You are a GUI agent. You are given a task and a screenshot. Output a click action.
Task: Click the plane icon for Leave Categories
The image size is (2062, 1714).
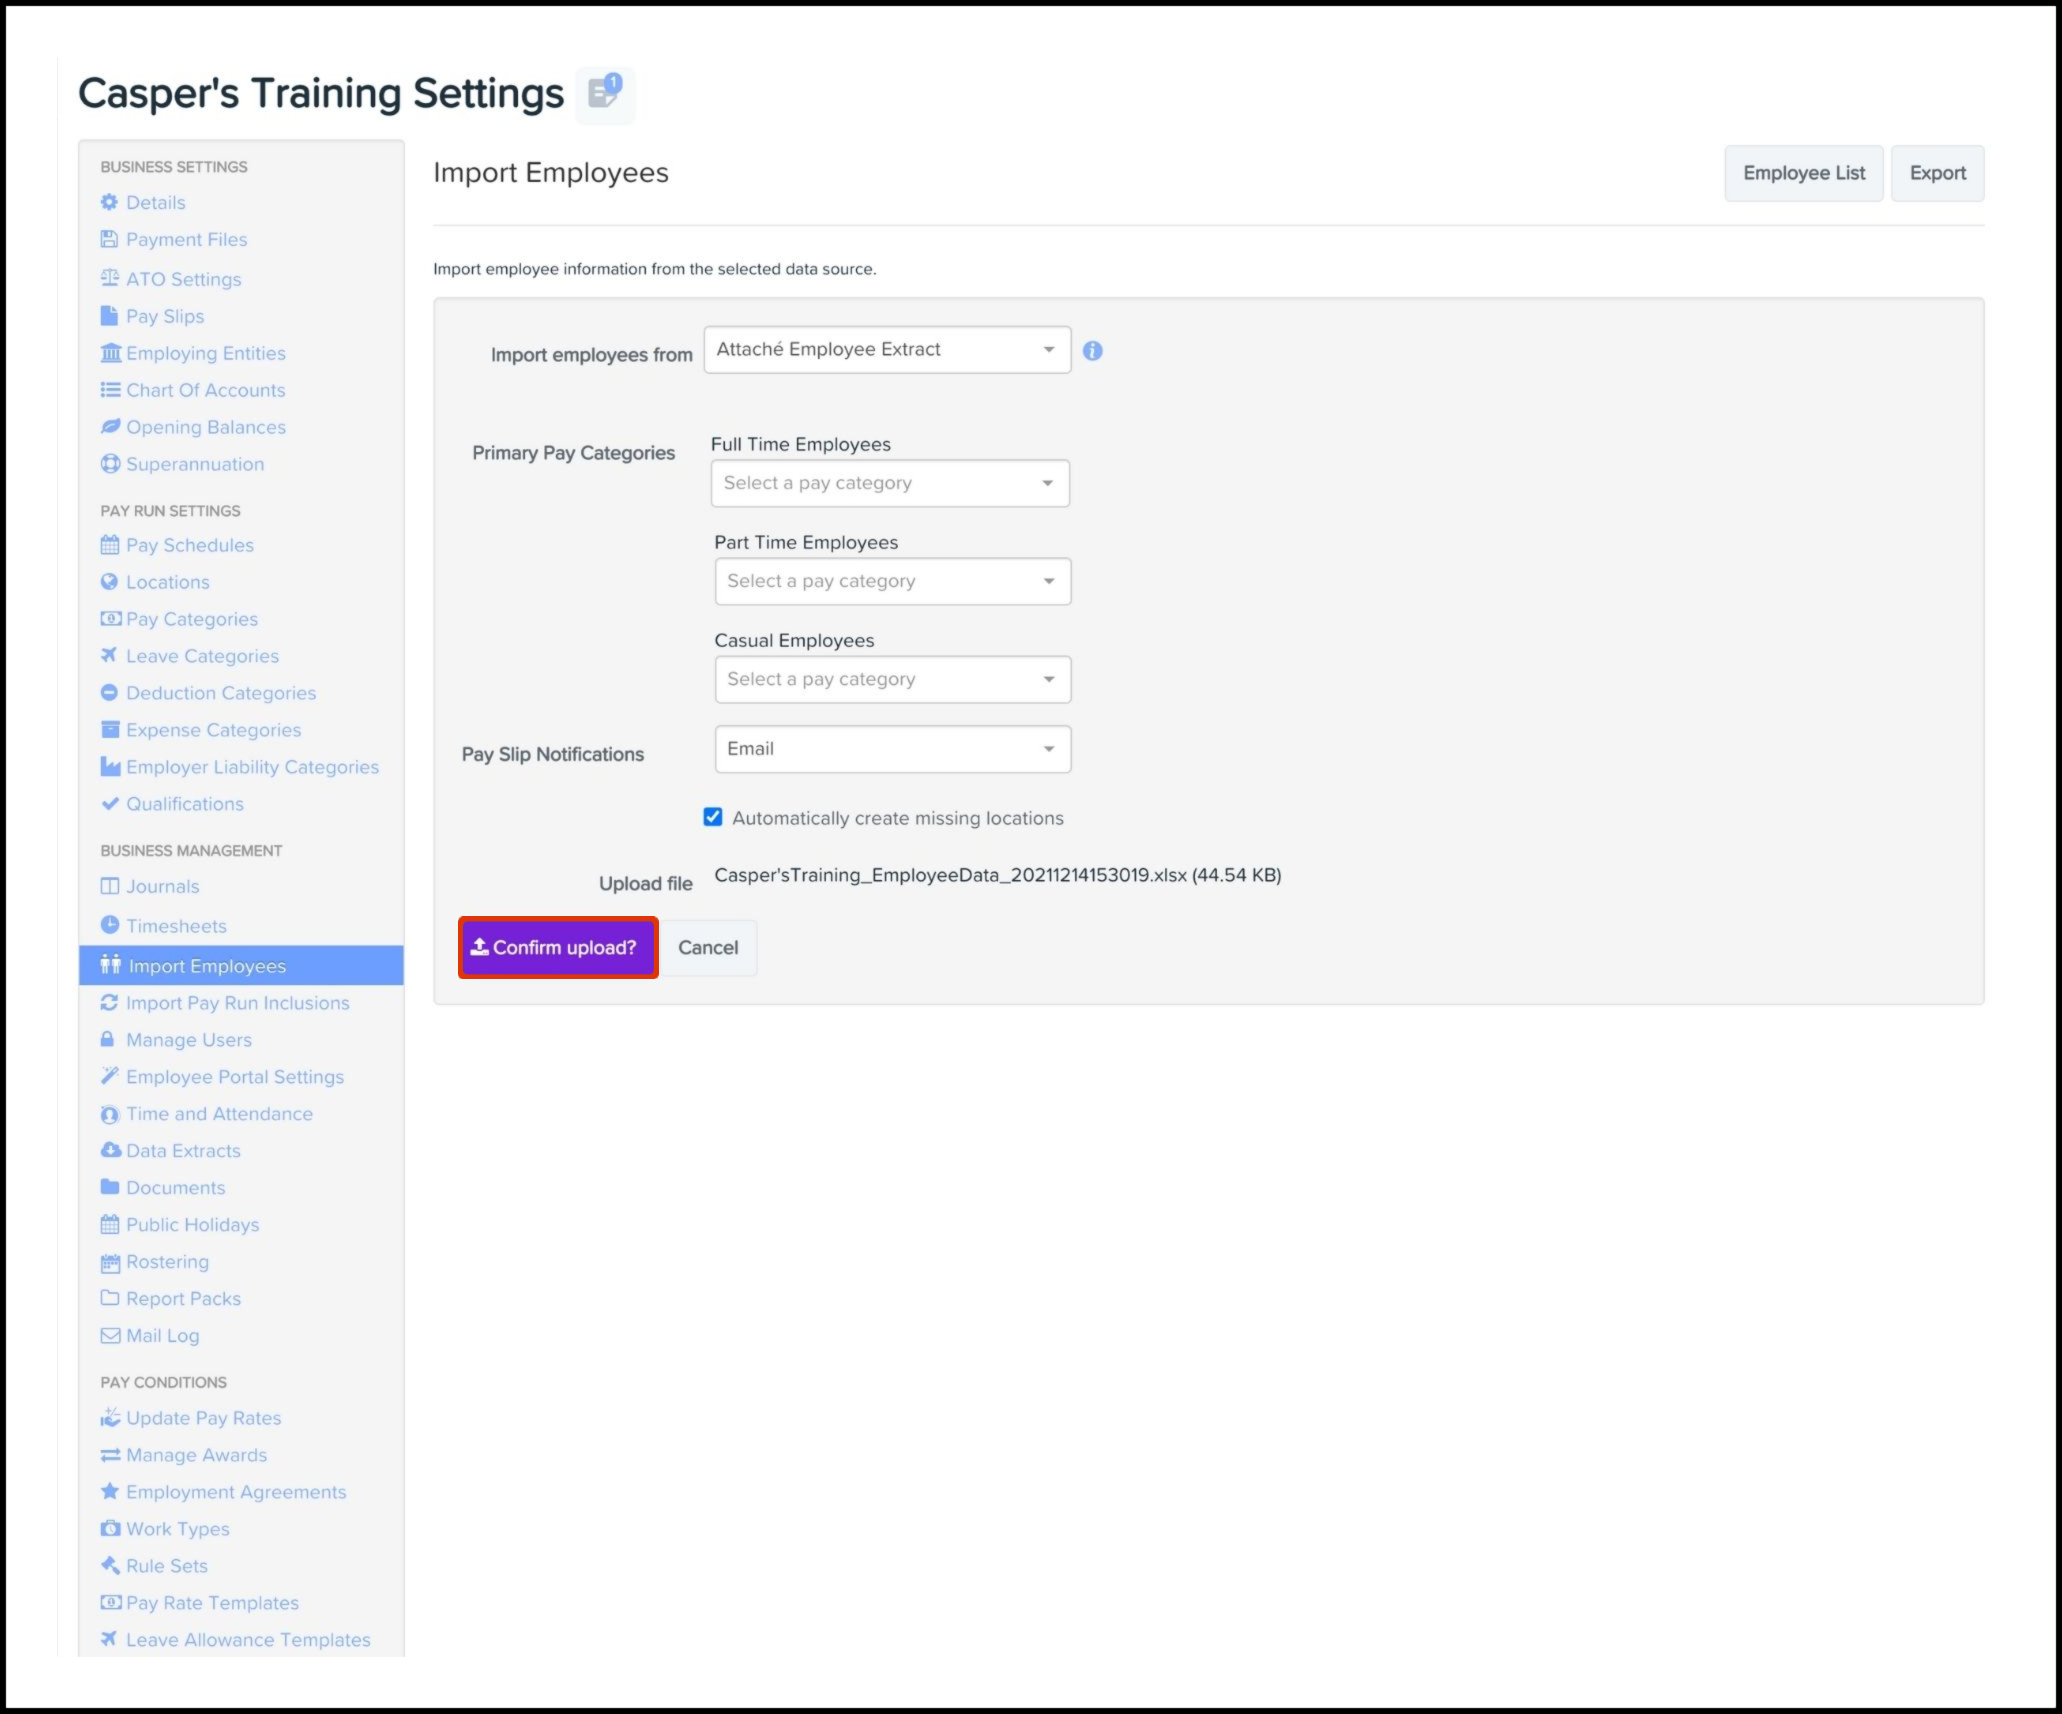pyautogui.click(x=109, y=655)
